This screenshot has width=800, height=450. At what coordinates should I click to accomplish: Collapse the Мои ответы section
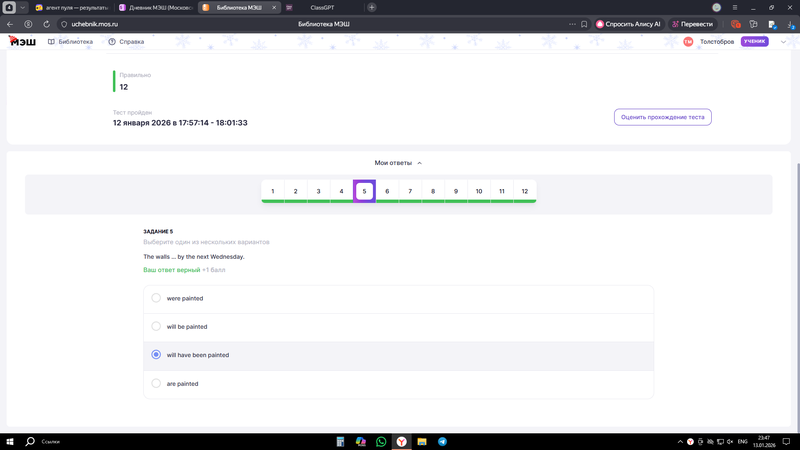(398, 163)
